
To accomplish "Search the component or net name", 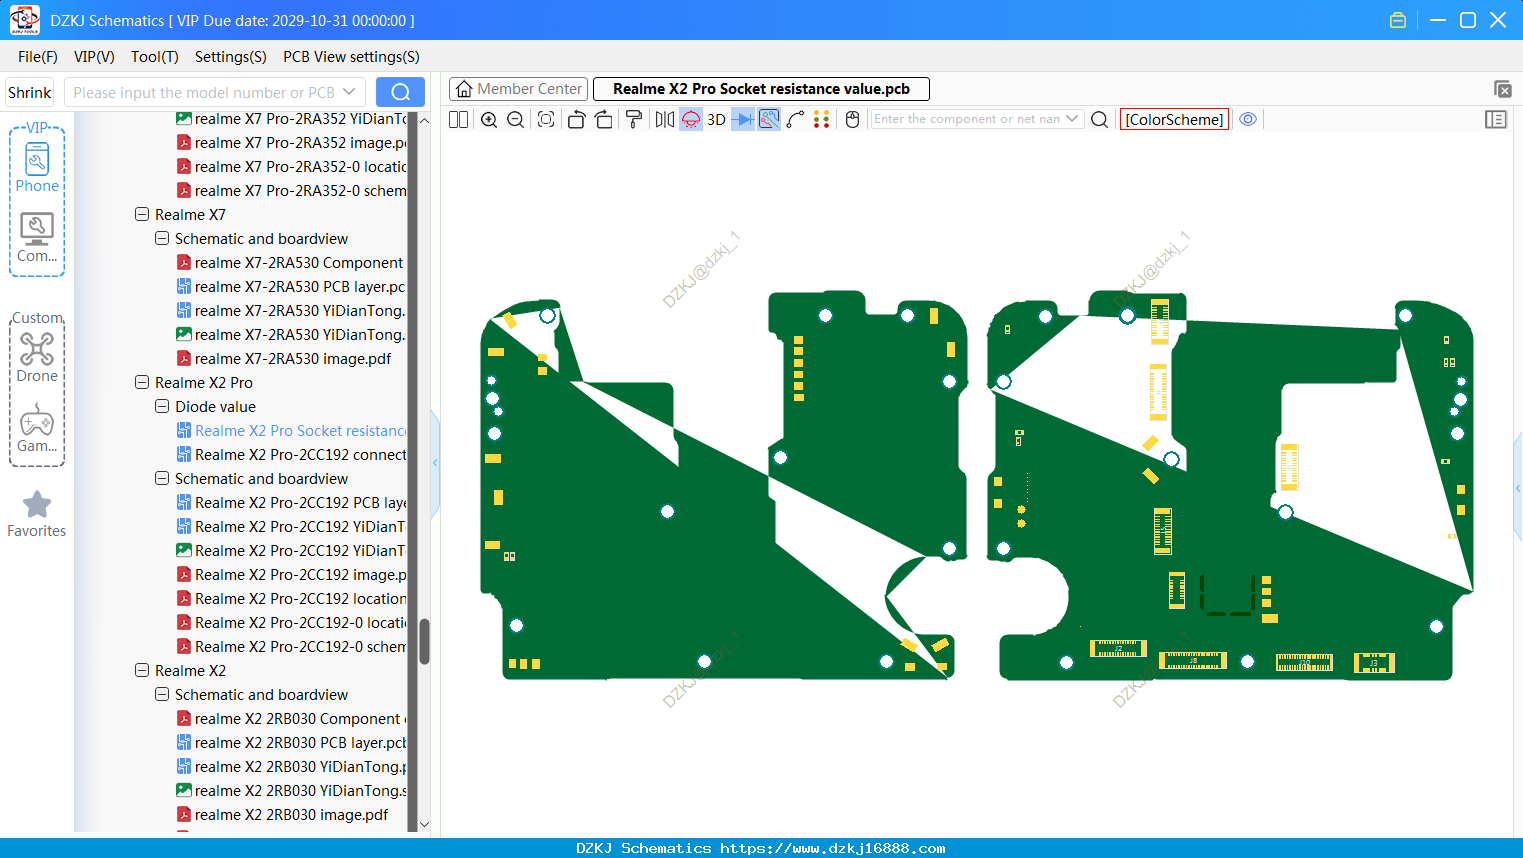I will [x=1099, y=119].
